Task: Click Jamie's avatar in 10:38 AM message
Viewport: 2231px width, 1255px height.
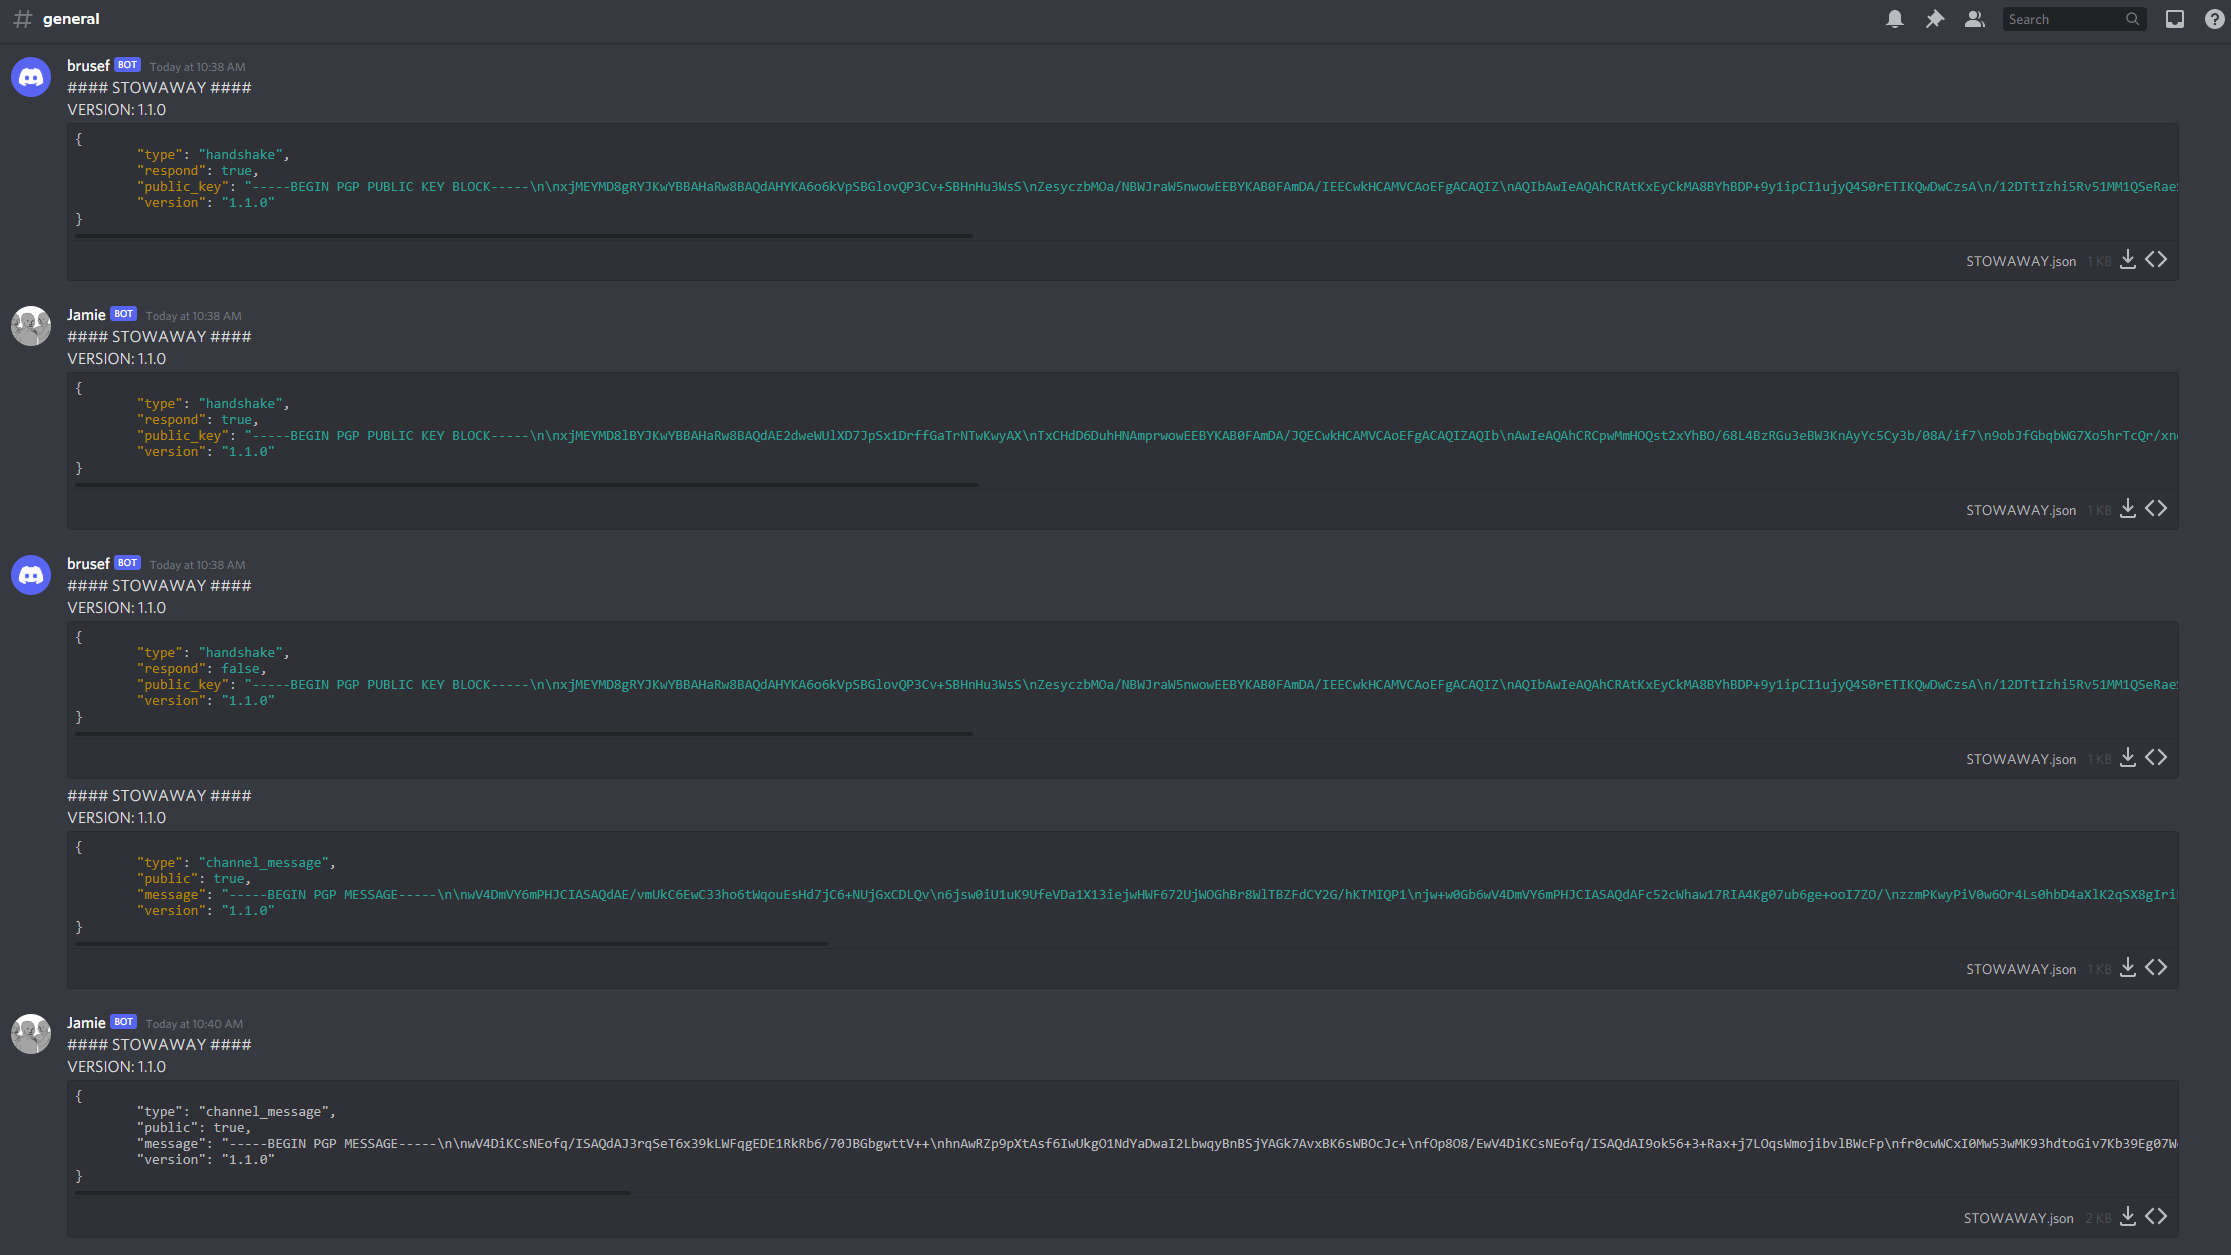Action: (31, 326)
